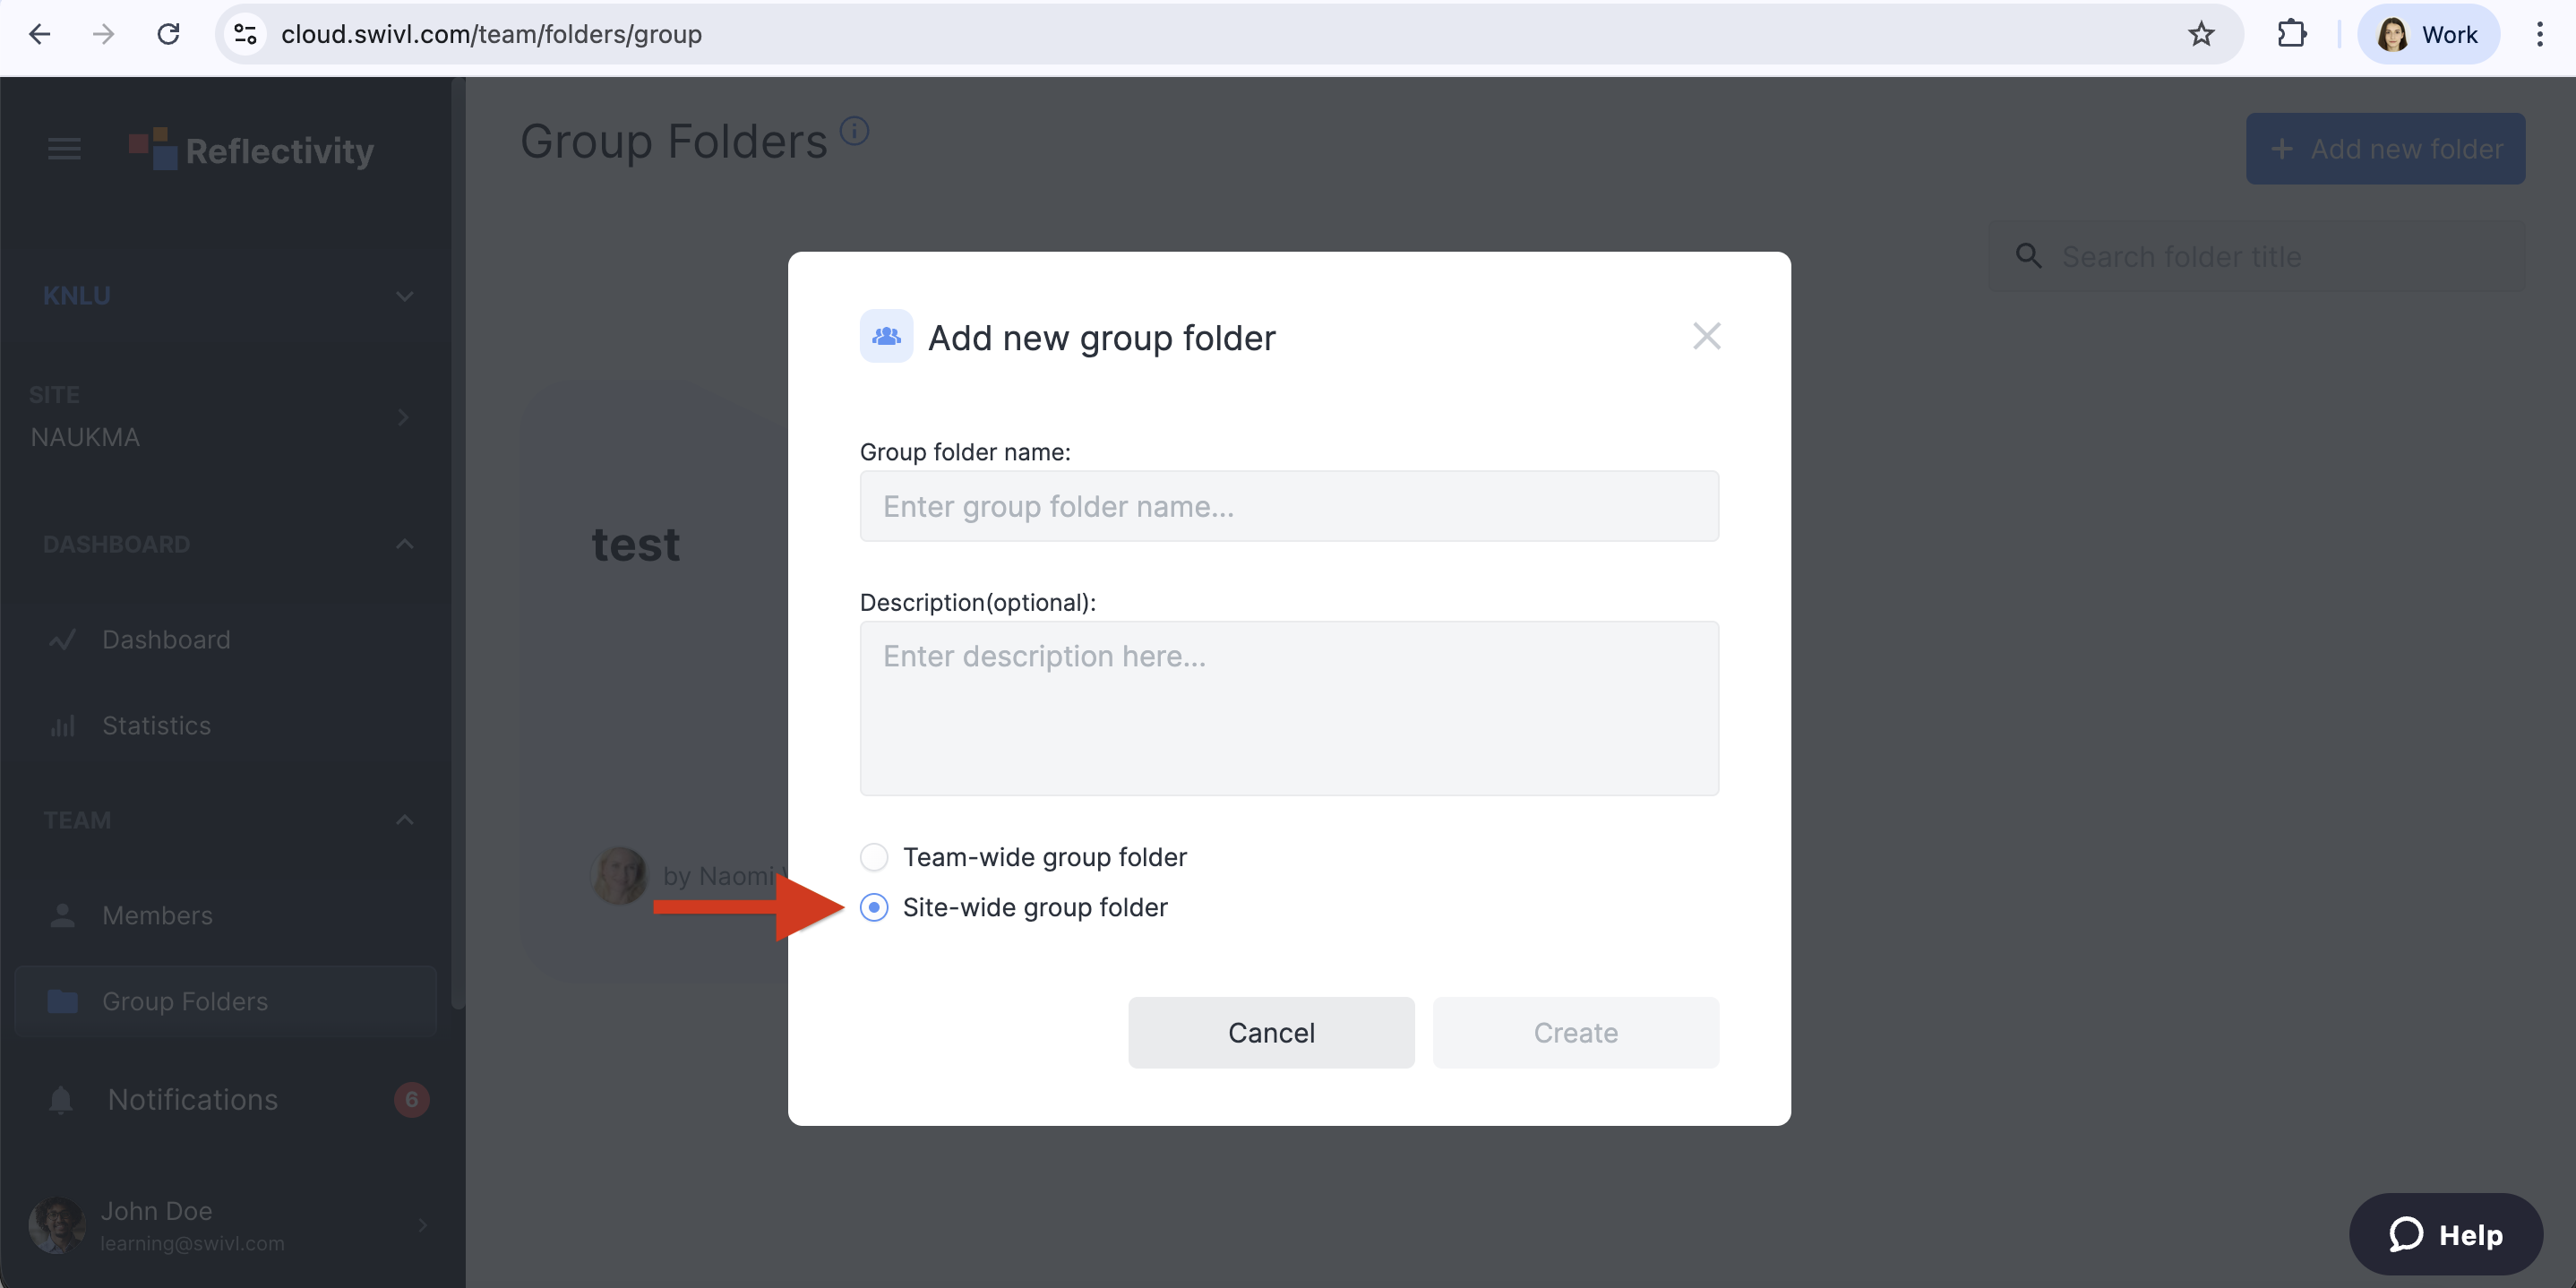Screen dimensions: 2576x1288
Task: Collapse the TEAM section
Action: [404, 820]
